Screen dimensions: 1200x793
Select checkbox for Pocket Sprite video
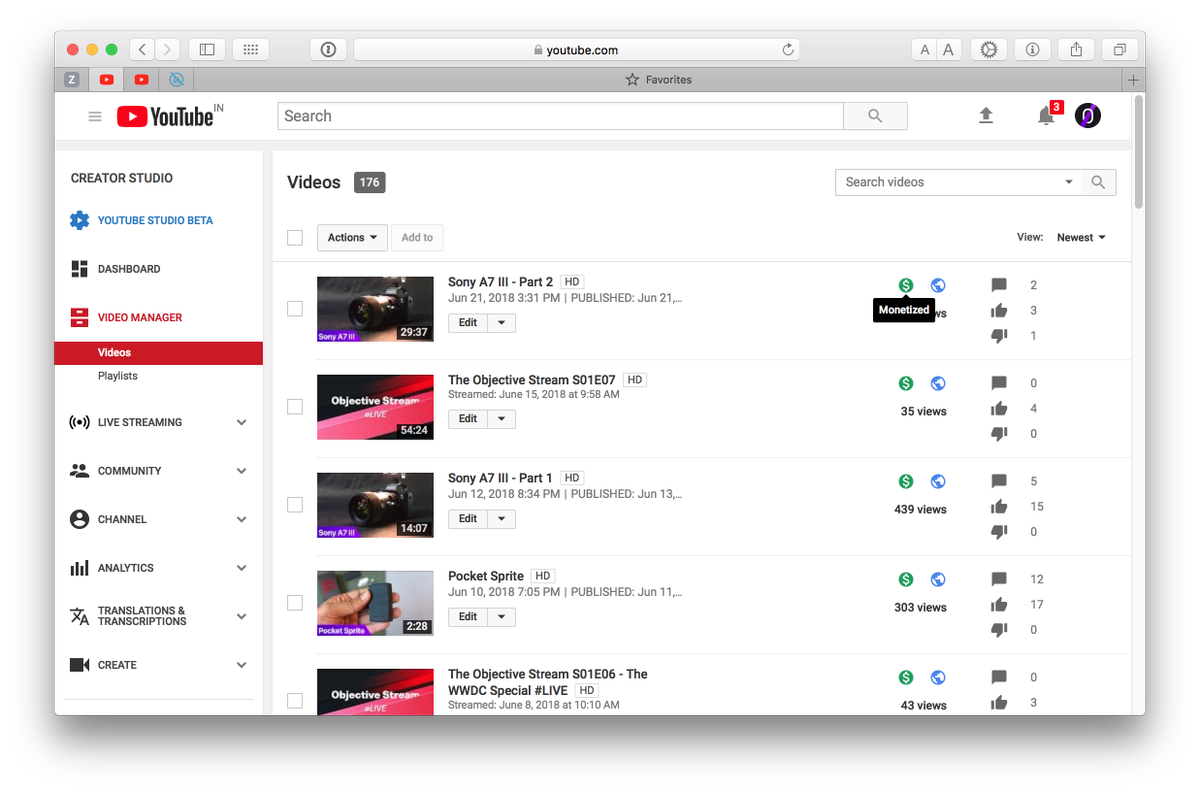click(x=295, y=603)
